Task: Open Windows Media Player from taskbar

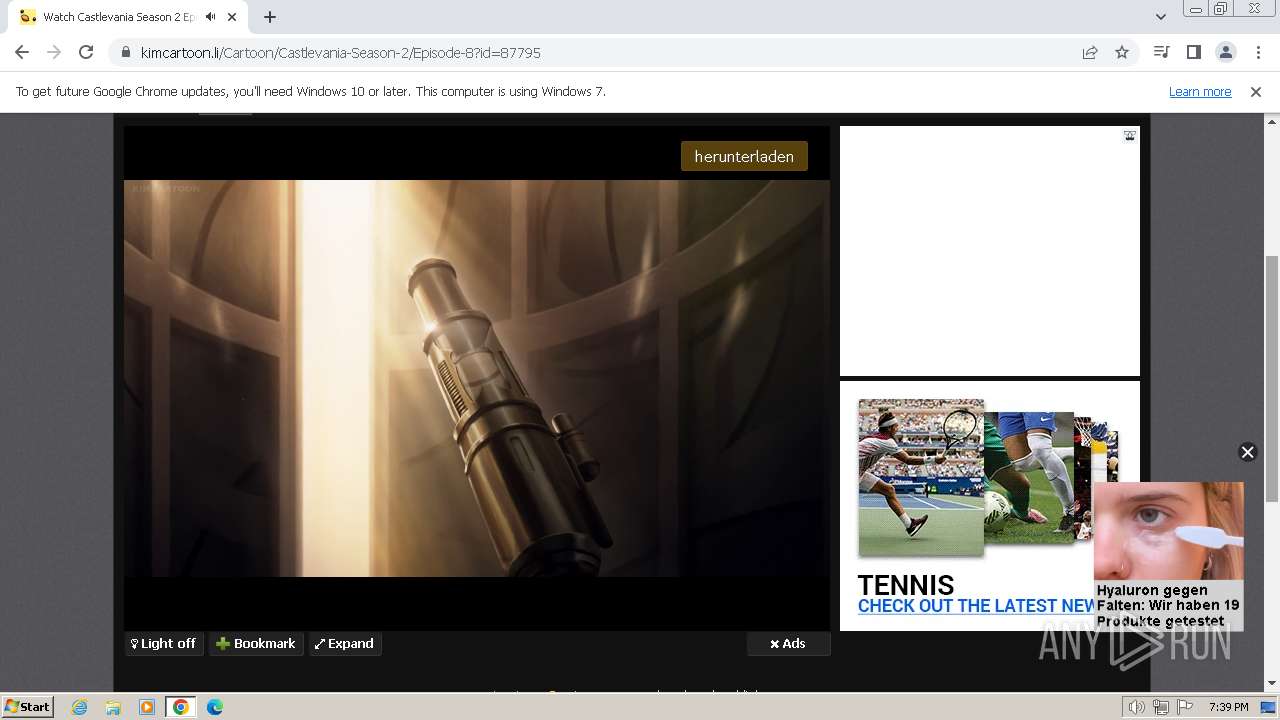Action: tap(147, 707)
